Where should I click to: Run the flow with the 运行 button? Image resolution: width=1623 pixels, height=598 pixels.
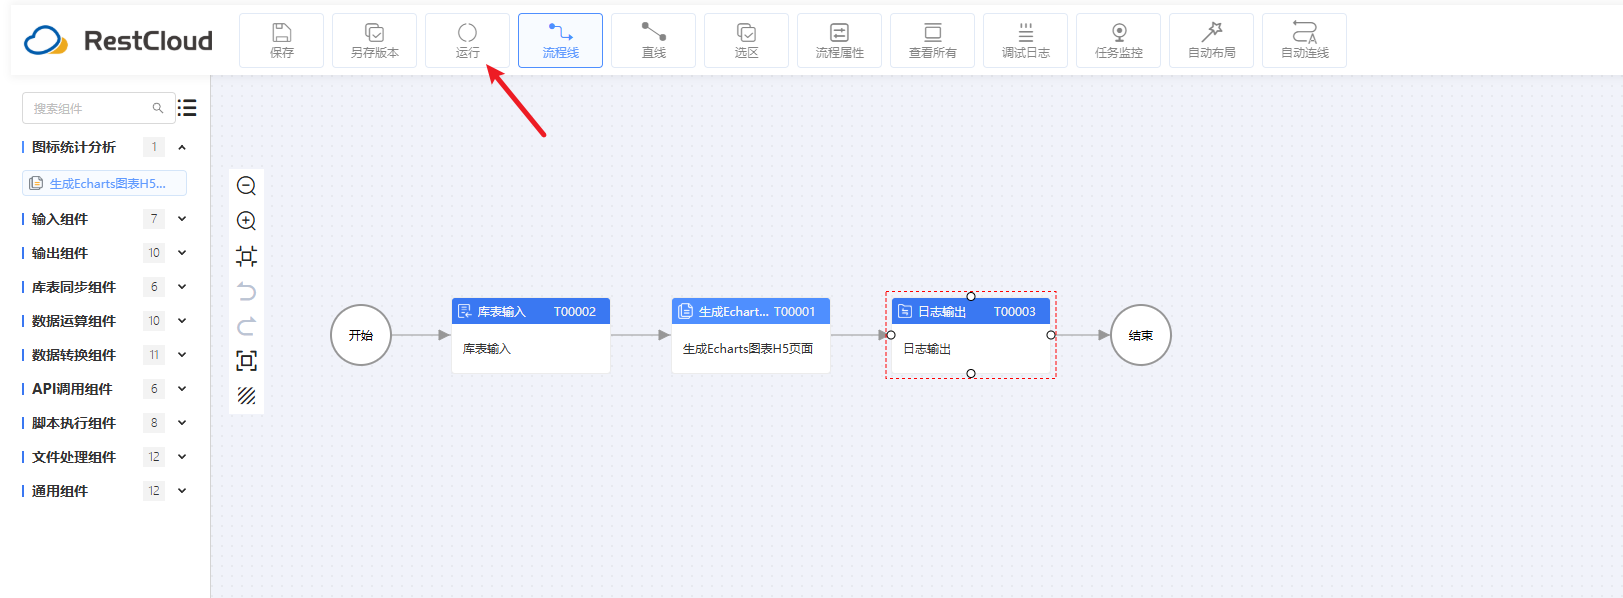click(x=468, y=40)
